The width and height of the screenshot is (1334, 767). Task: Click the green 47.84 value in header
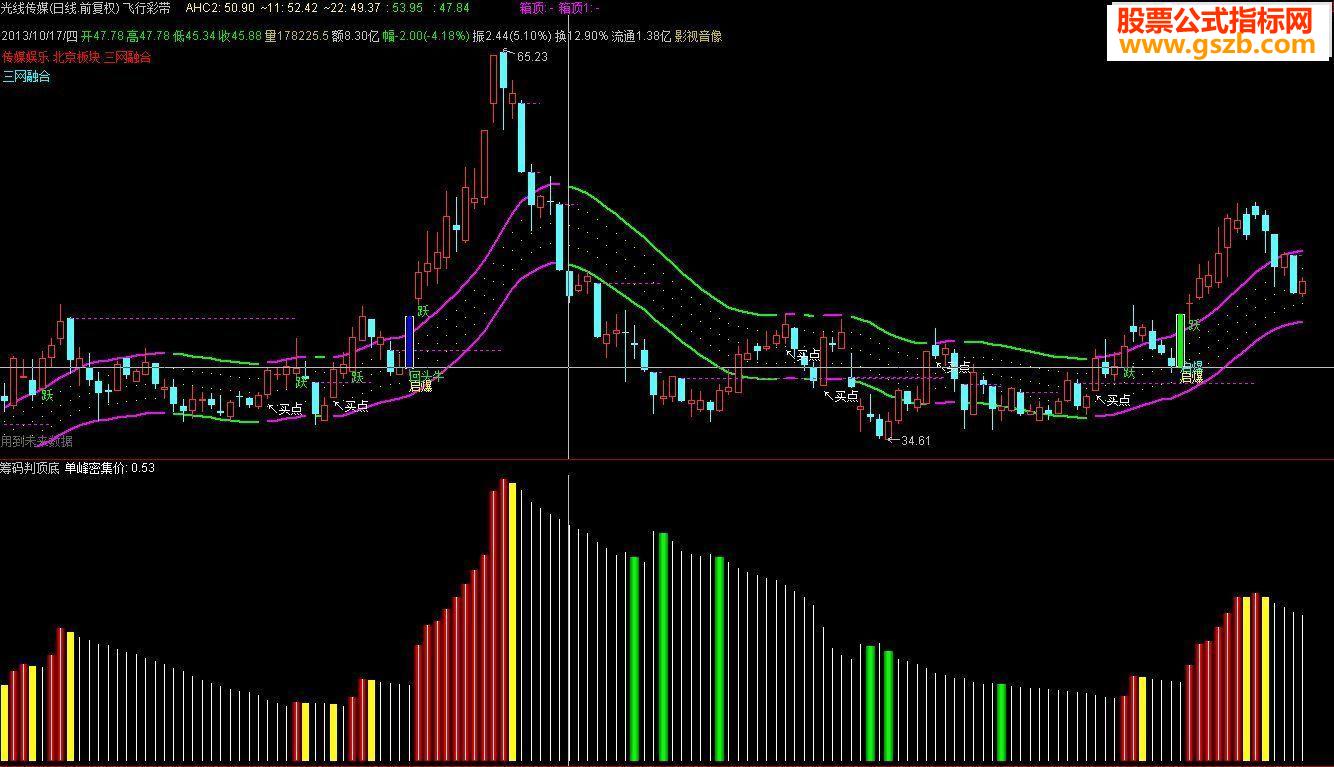(454, 8)
